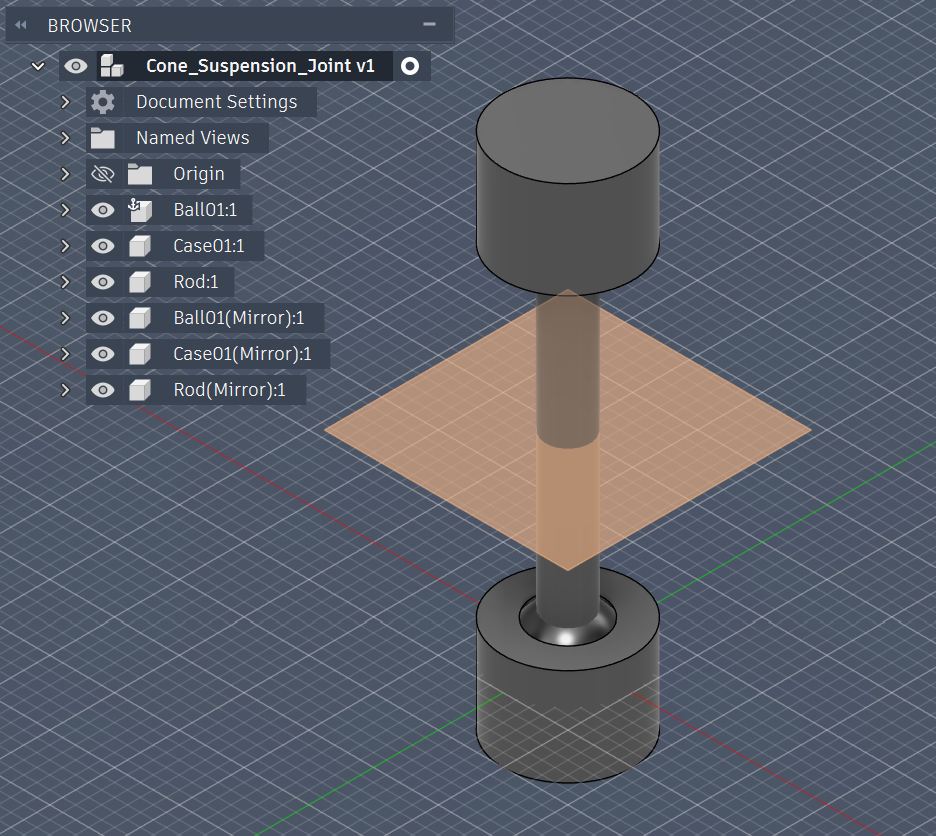Viewport: 936px width, 836px height.
Task: Click the Named Views folder icon
Action: [101, 137]
